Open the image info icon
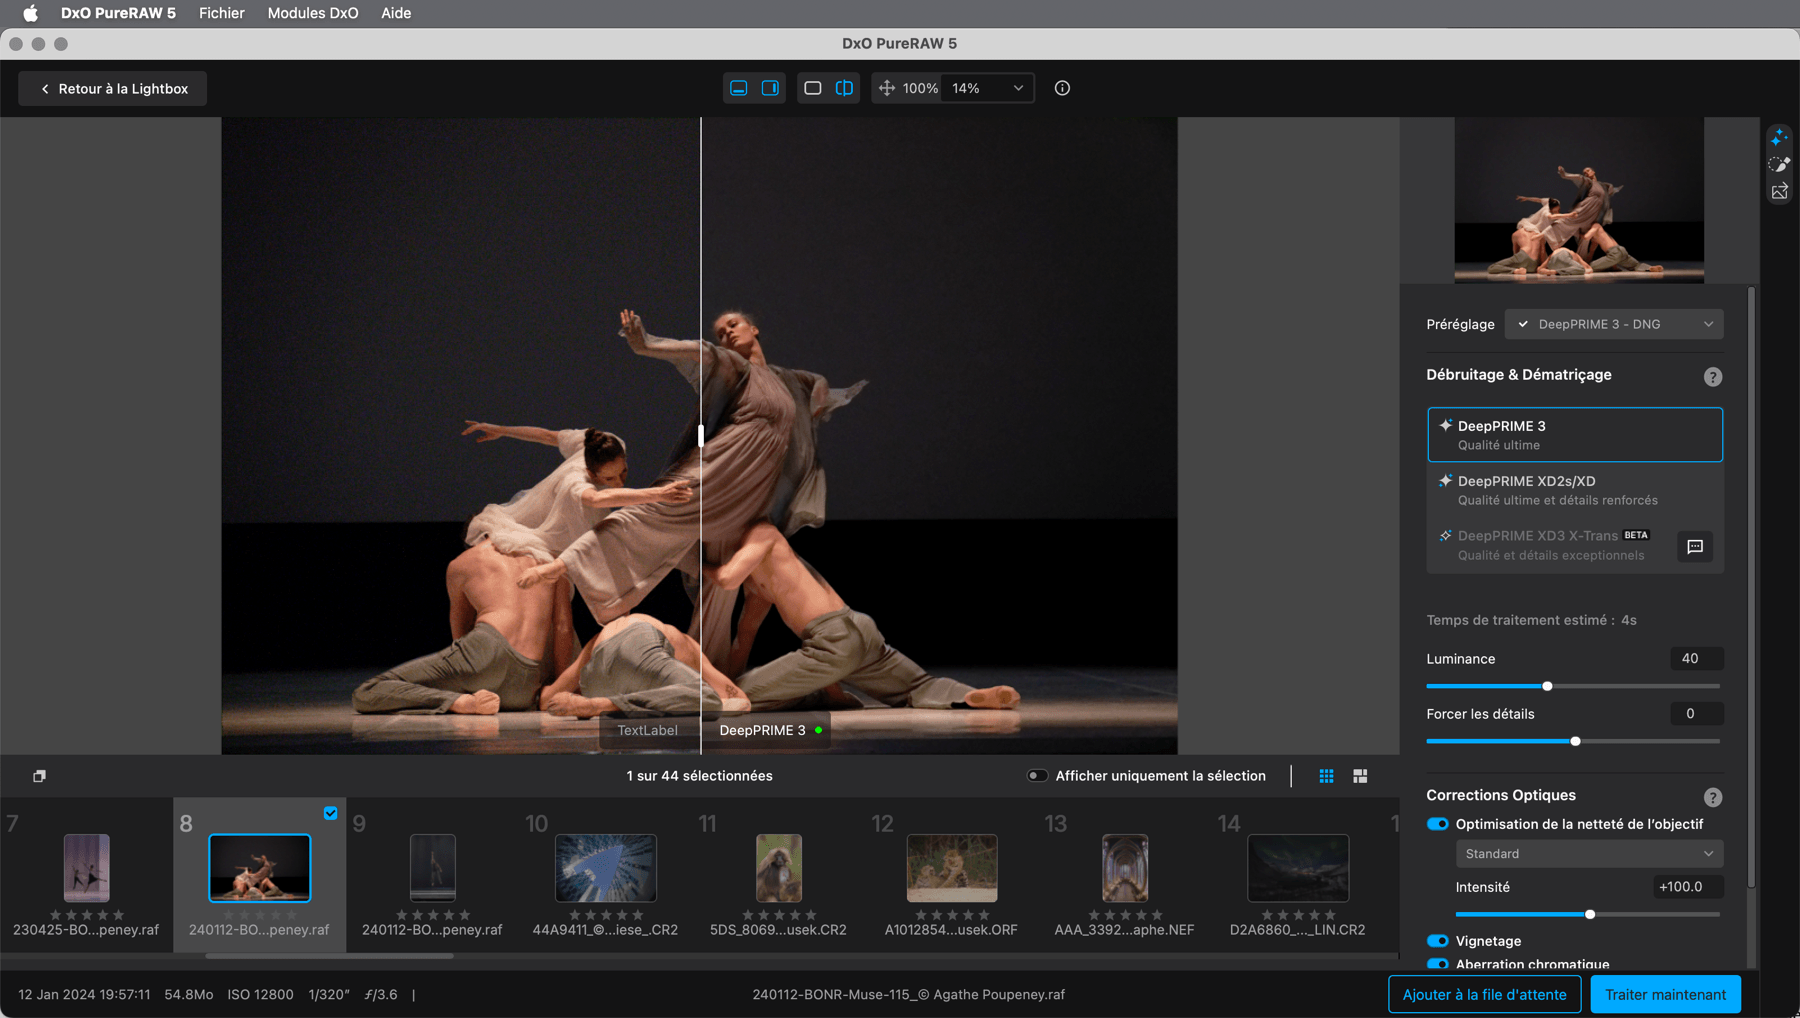 [1062, 88]
